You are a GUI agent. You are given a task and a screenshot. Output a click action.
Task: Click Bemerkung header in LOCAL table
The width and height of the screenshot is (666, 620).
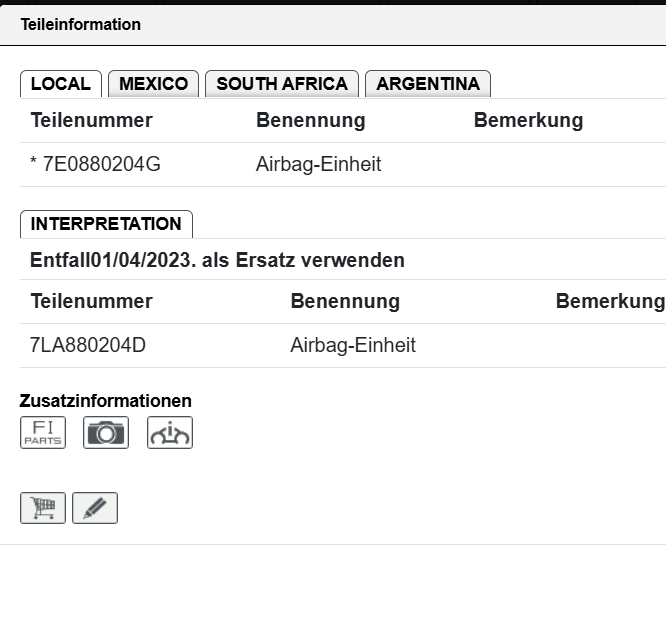pos(528,121)
